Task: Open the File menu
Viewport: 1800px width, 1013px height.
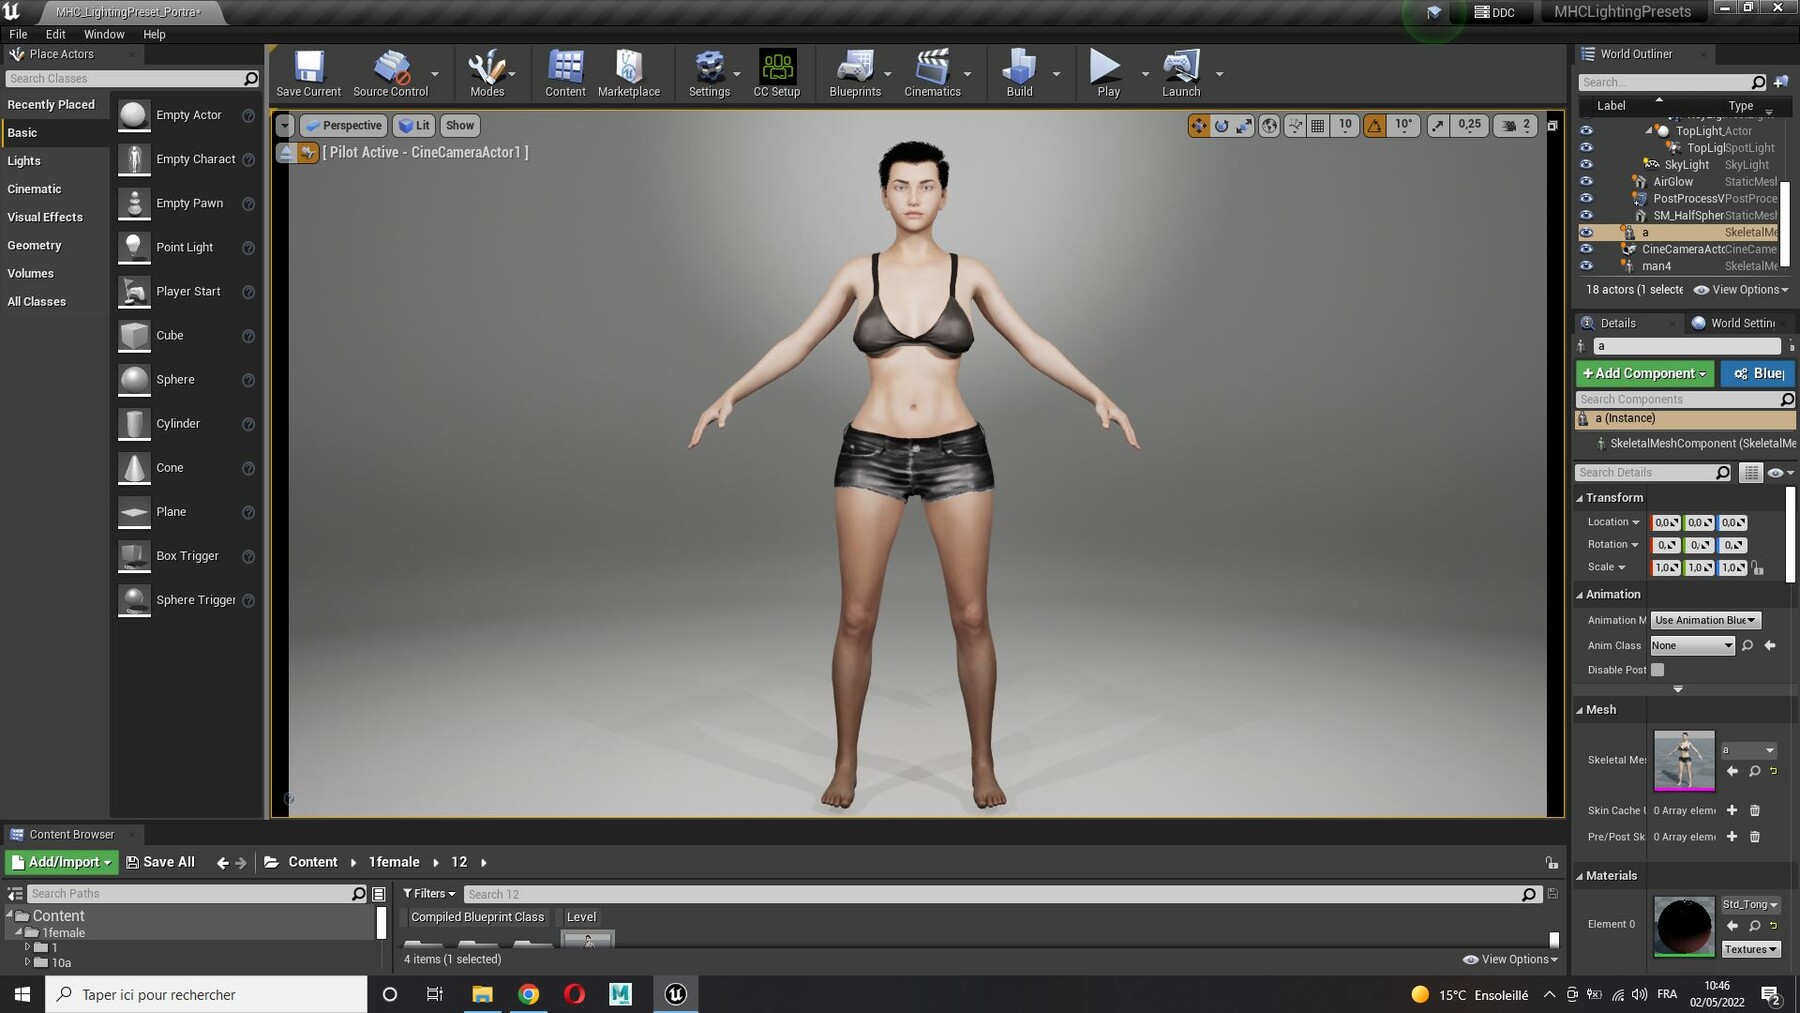Action: click(18, 34)
